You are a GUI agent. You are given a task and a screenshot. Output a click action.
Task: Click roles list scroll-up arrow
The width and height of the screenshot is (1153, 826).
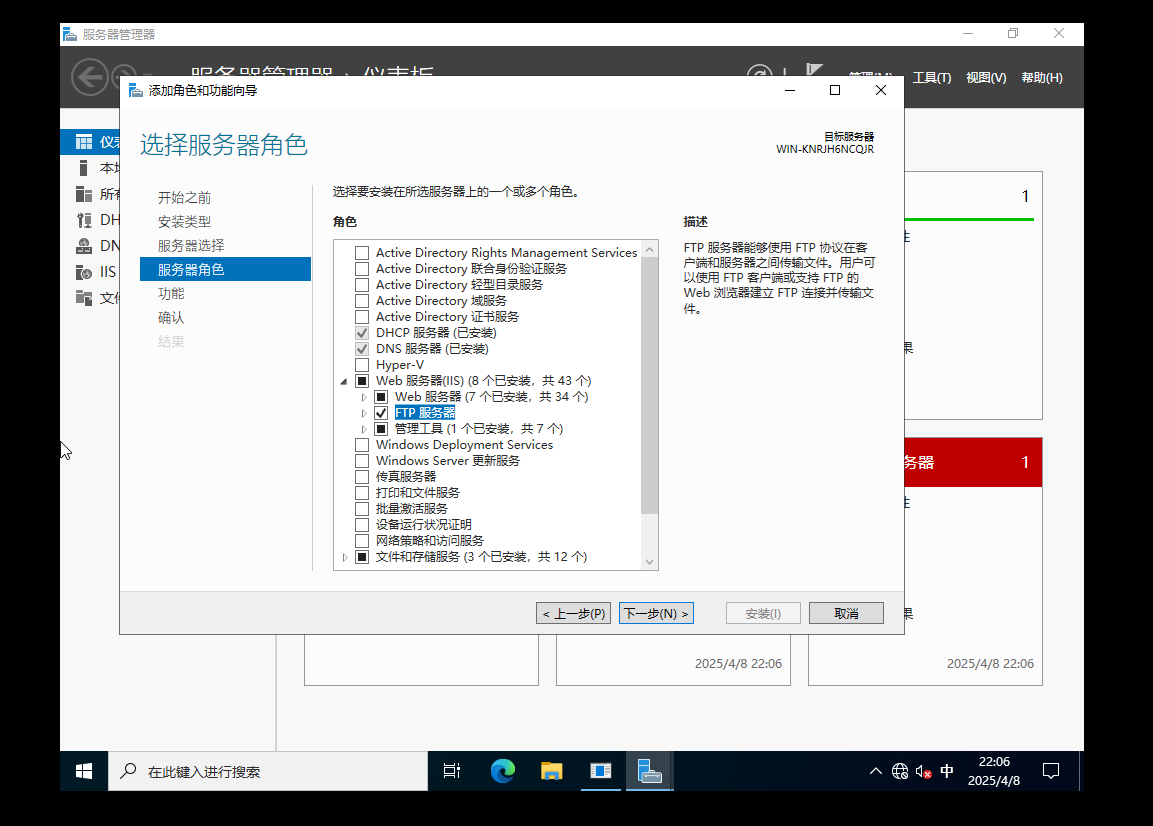pyautogui.click(x=649, y=250)
